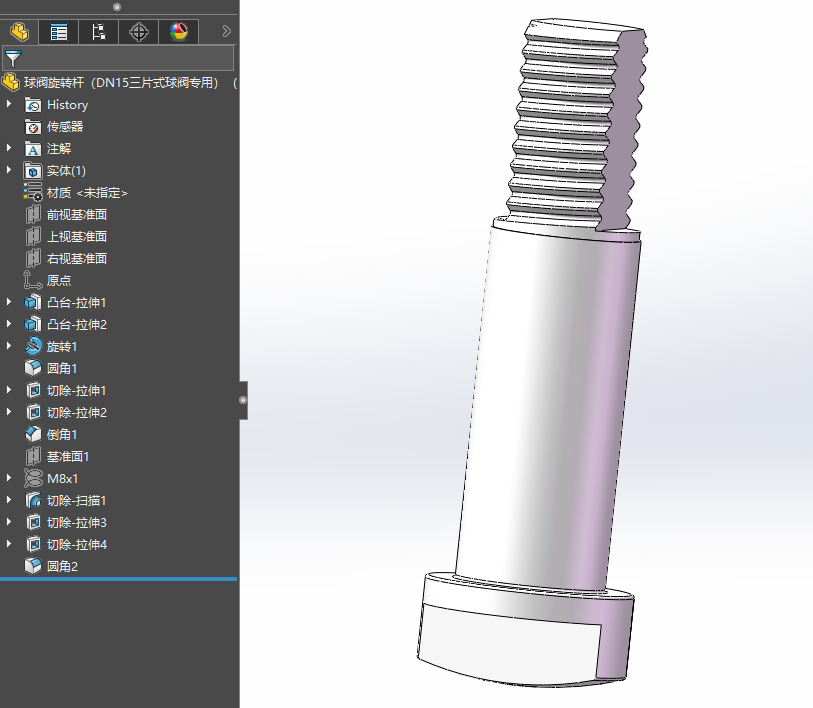Expand the 切除-拉伸2 feature

click(9, 412)
